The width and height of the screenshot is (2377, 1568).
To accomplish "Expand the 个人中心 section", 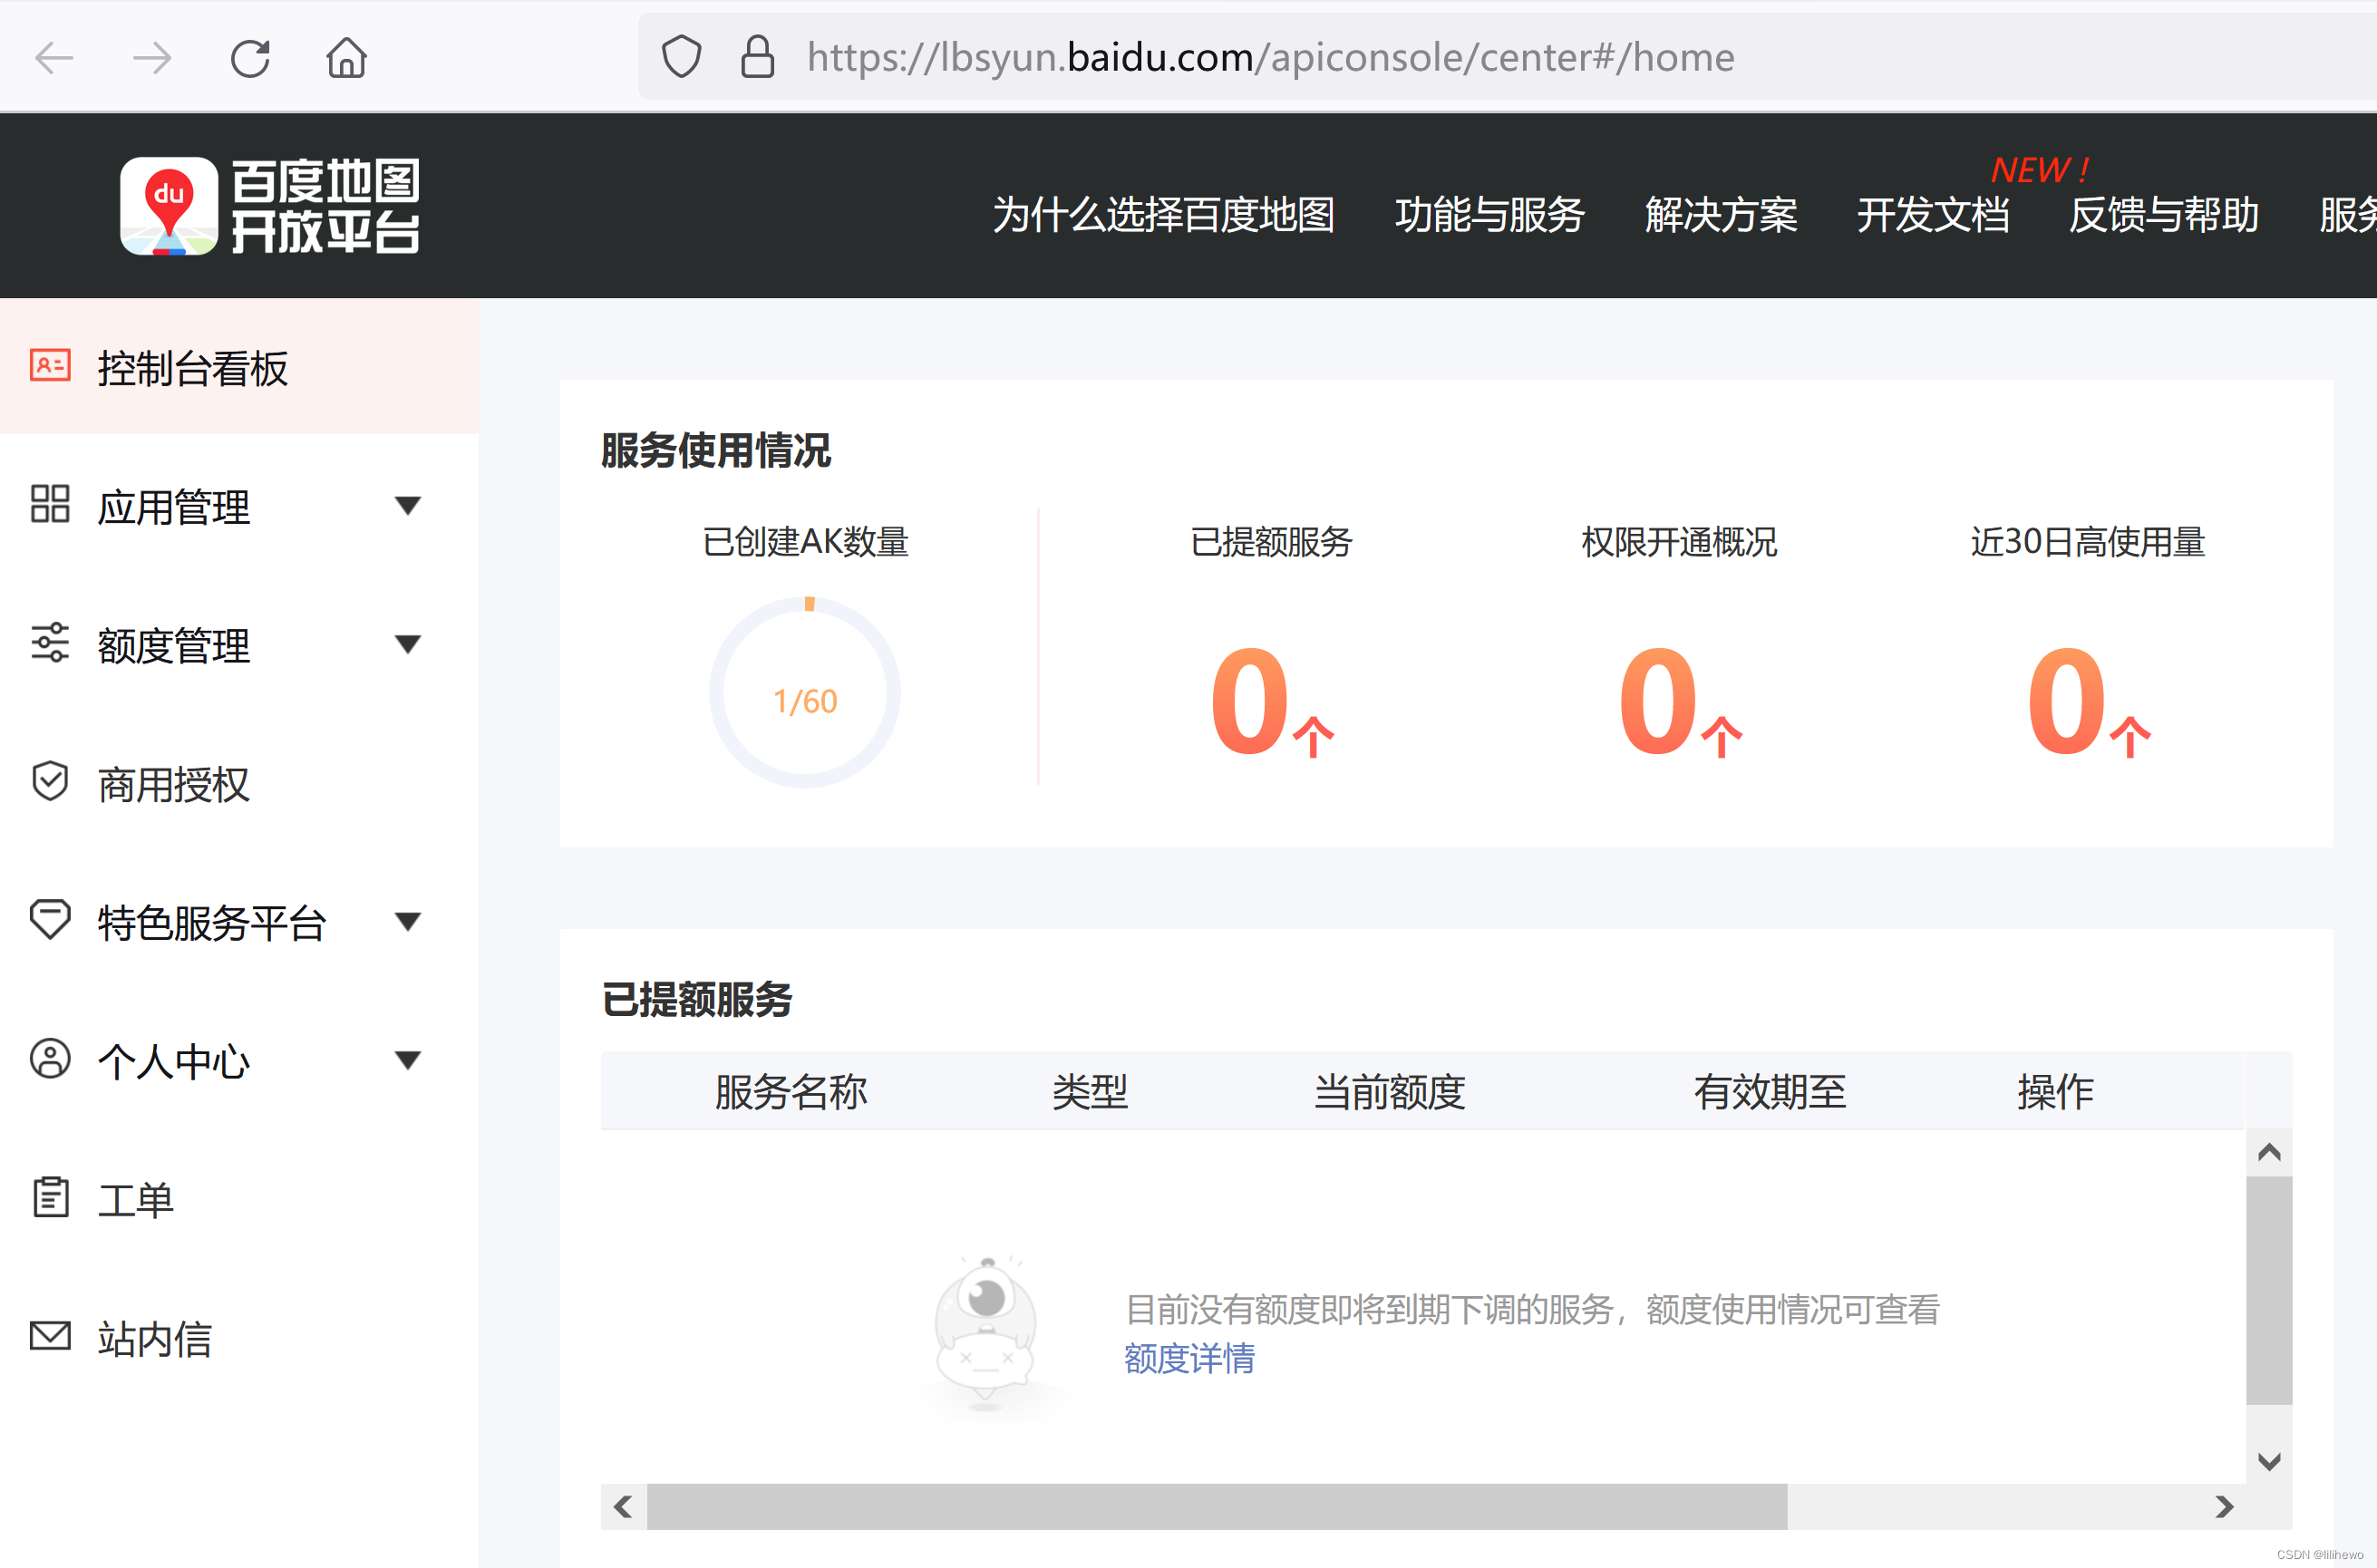I will tap(408, 1060).
